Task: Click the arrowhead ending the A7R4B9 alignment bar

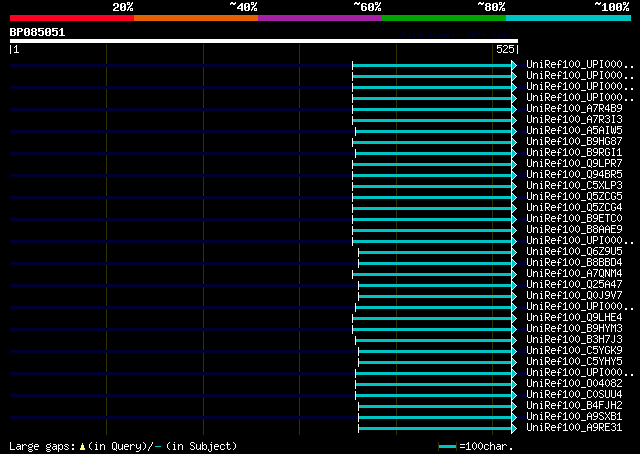Action: [x=514, y=109]
